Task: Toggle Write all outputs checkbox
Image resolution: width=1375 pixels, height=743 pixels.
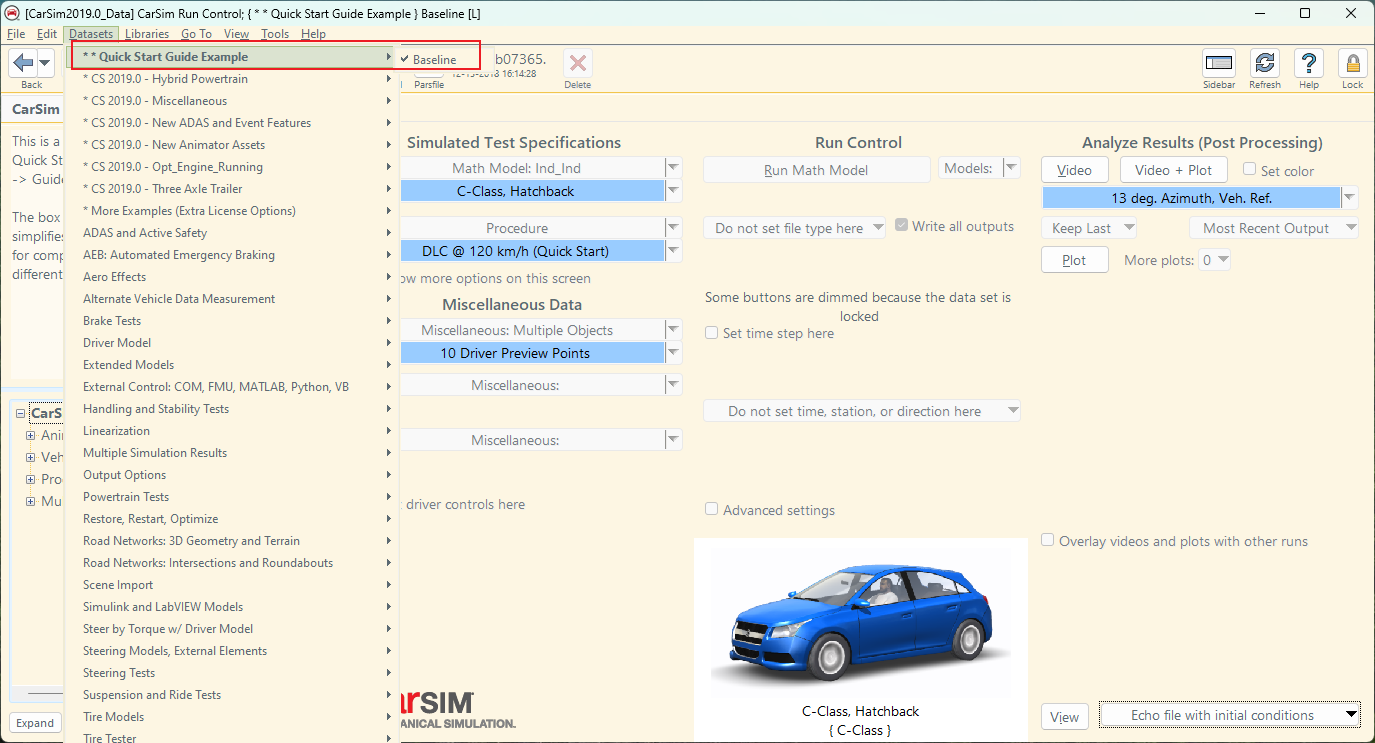Action: (x=902, y=226)
